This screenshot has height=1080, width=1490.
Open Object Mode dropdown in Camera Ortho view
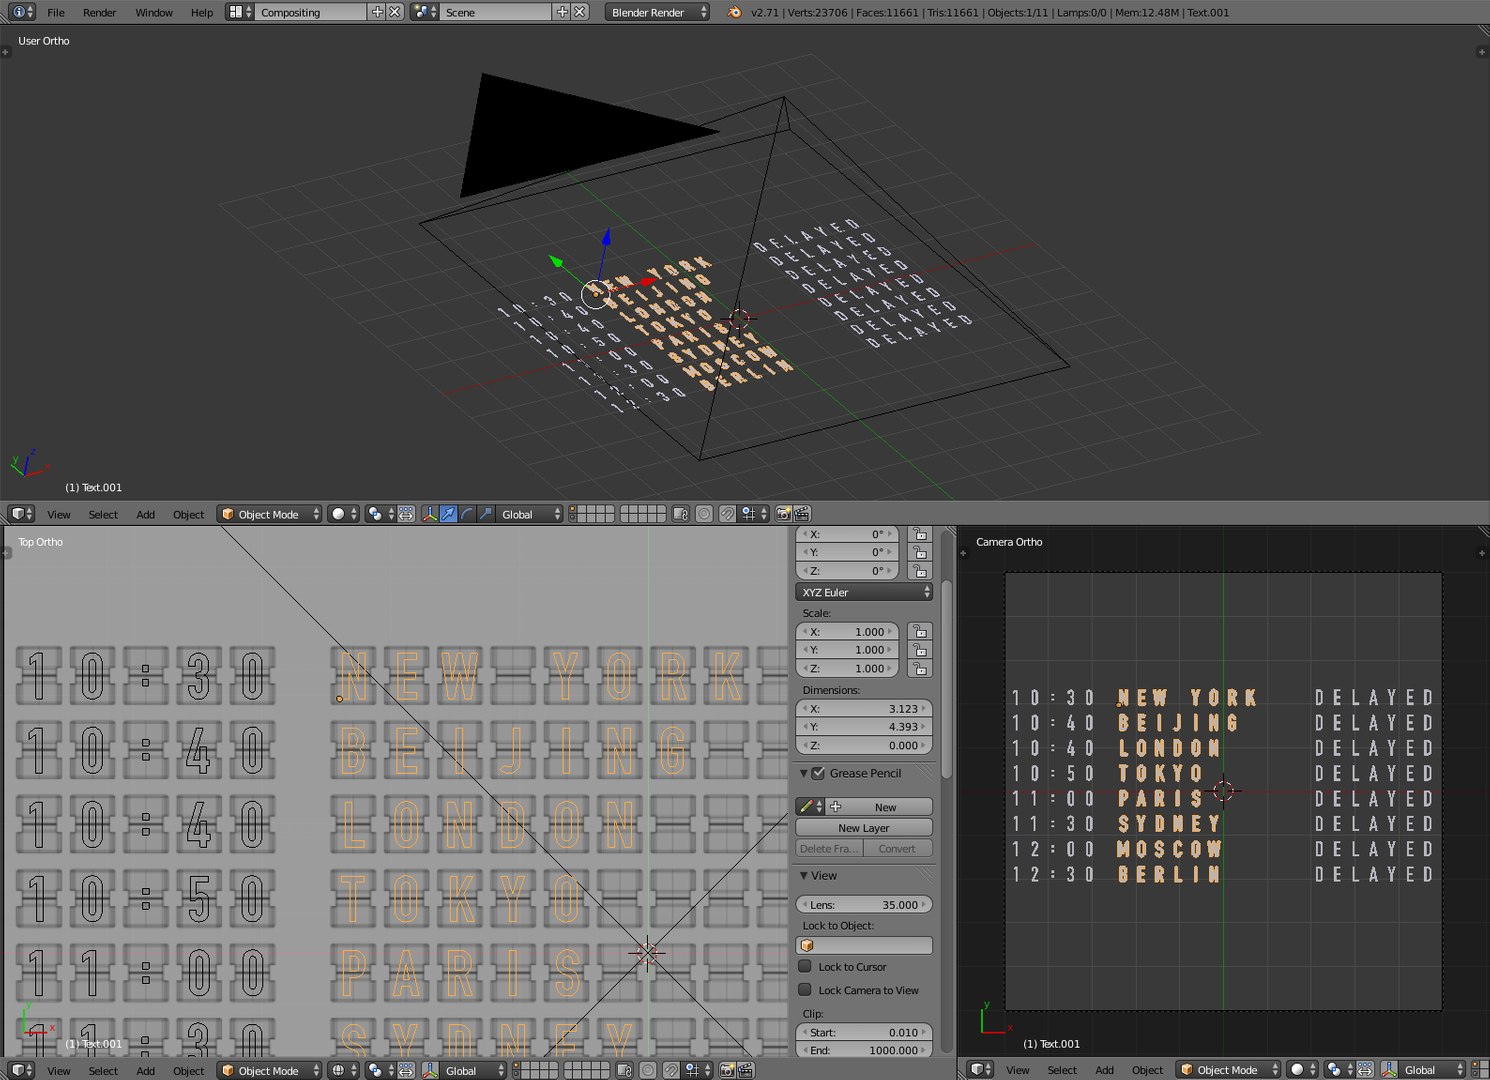1228,1070
